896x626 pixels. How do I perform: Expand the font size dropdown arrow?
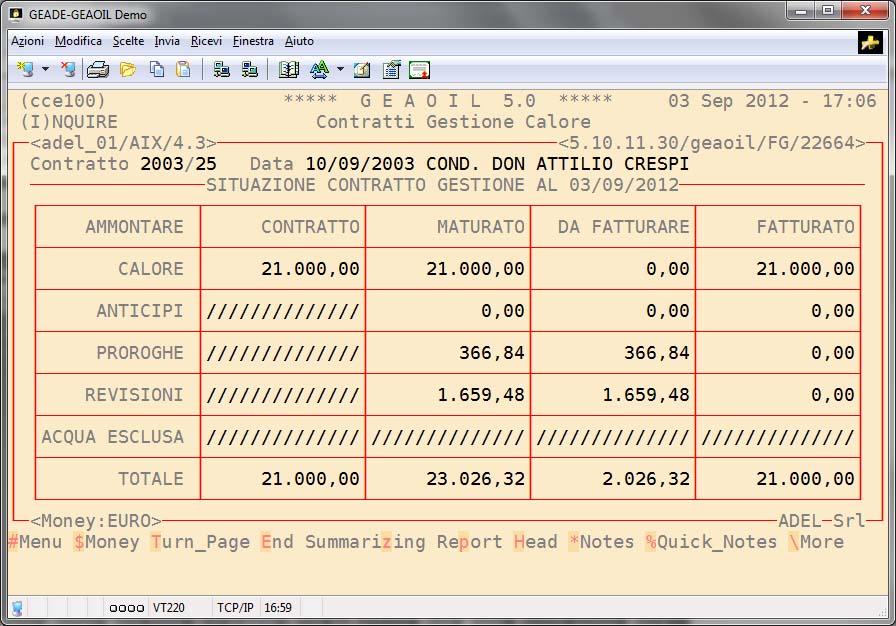(340, 70)
